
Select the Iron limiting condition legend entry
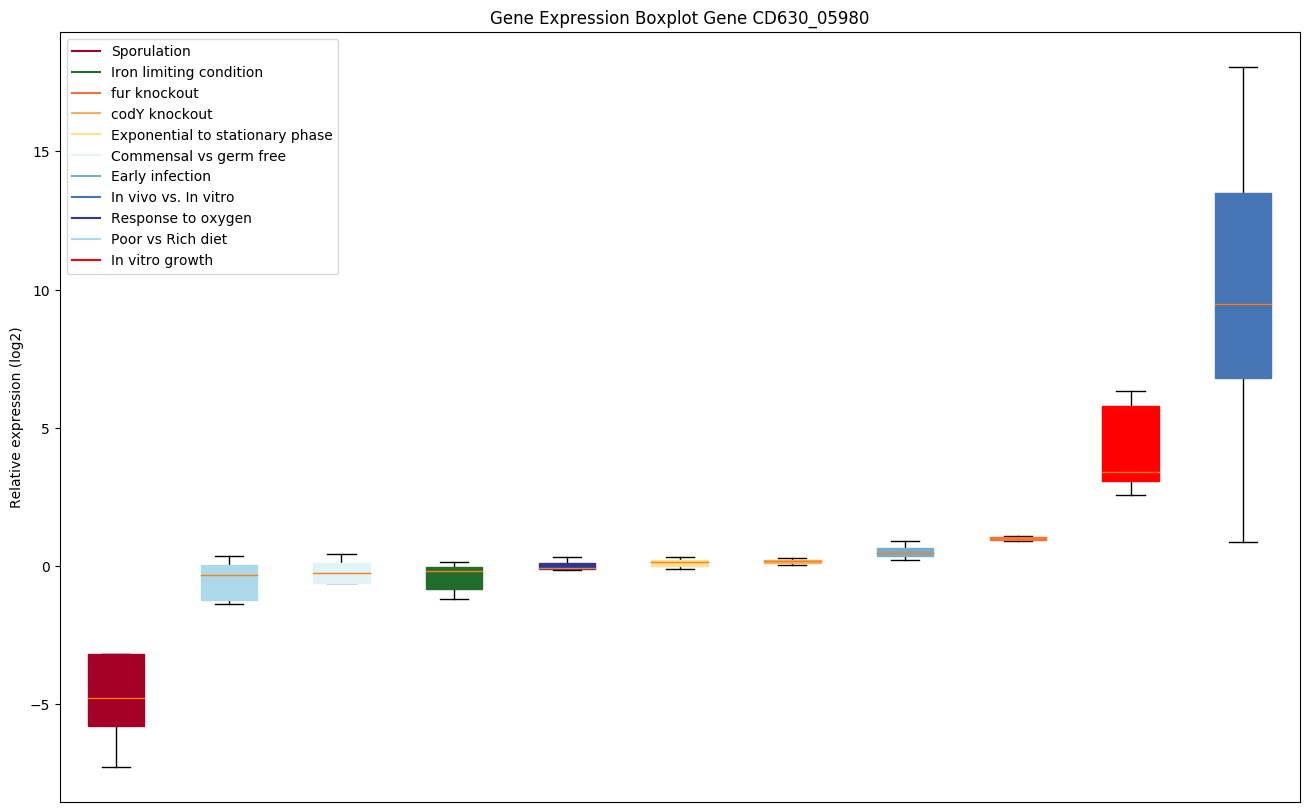tap(186, 72)
